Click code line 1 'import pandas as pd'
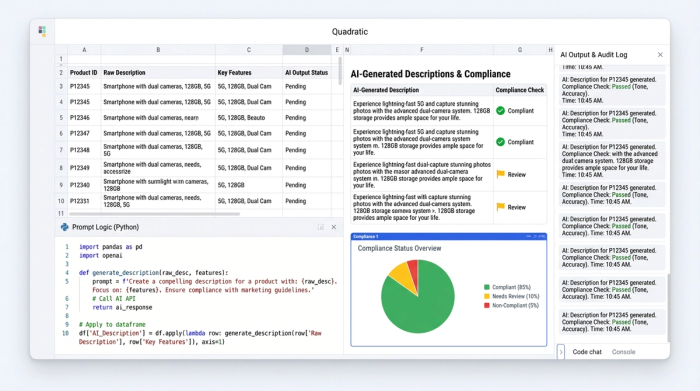Screen dimensions: 700x391 click(111, 246)
